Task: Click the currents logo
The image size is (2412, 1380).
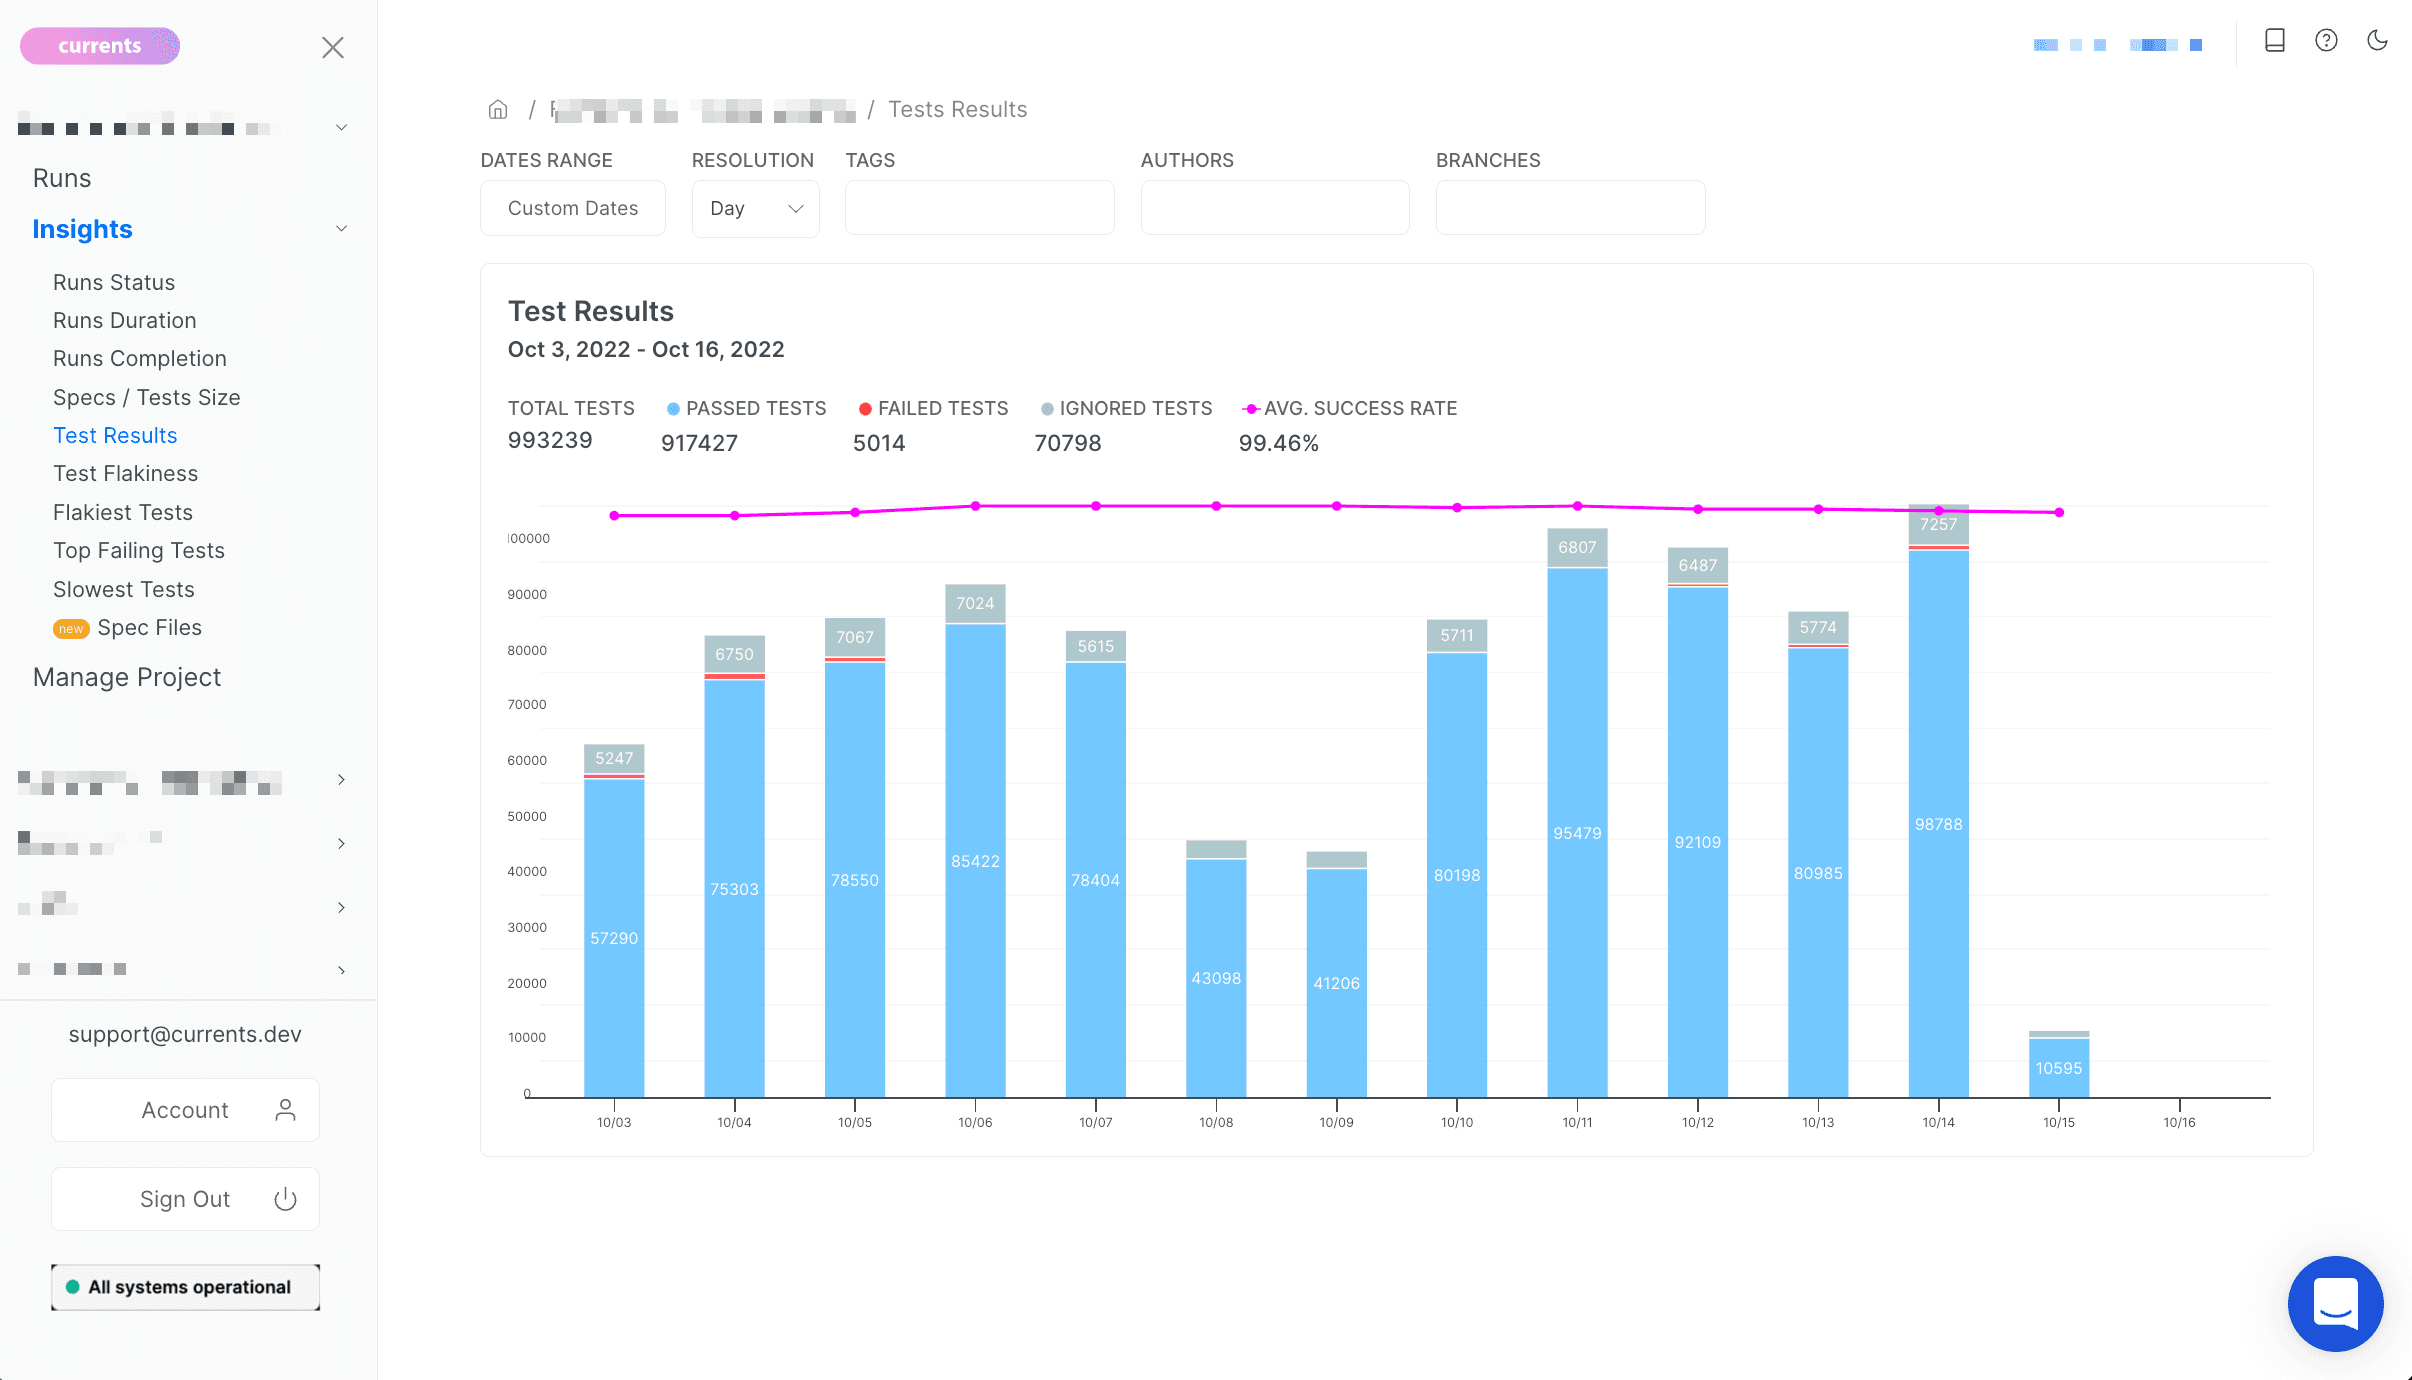Action: pos(100,46)
